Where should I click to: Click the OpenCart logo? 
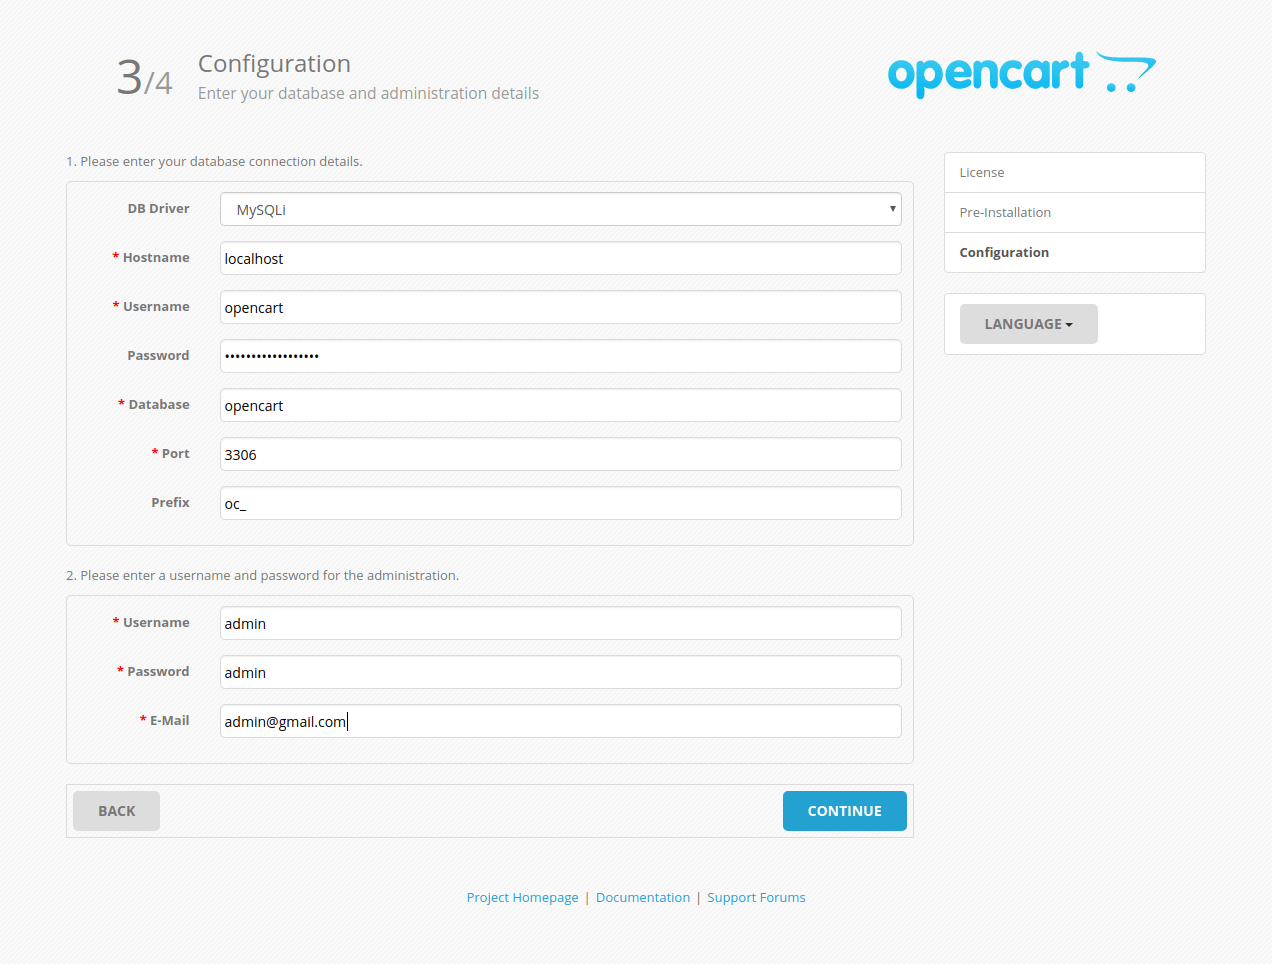1021,74
